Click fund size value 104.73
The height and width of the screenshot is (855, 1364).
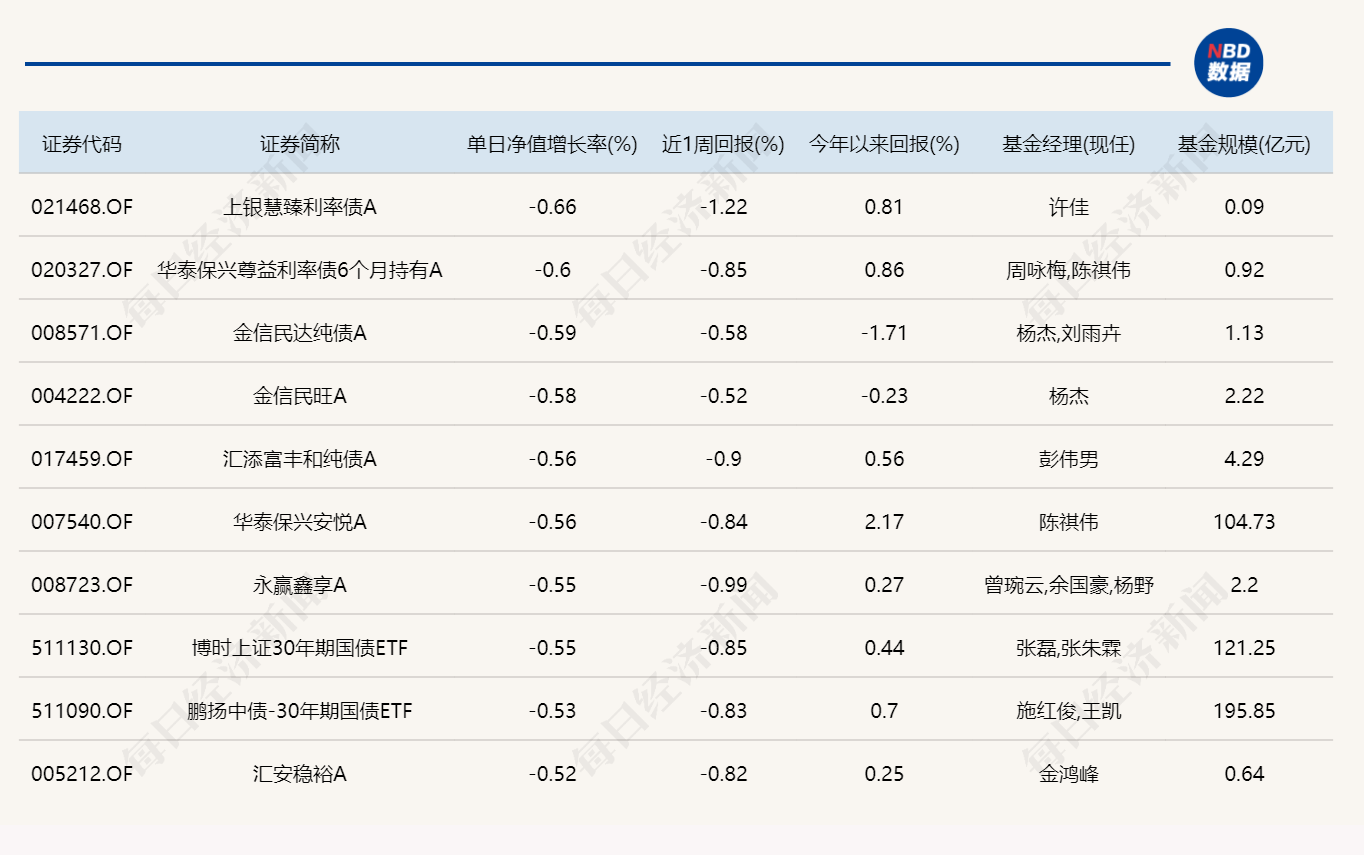click(x=1244, y=522)
